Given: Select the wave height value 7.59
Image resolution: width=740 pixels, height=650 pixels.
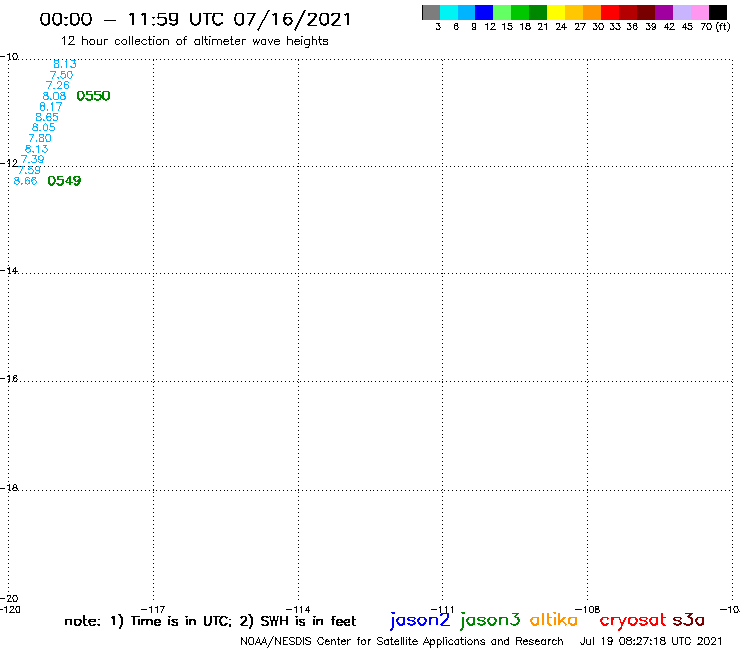Looking at the screenshot, I should 29,170.
